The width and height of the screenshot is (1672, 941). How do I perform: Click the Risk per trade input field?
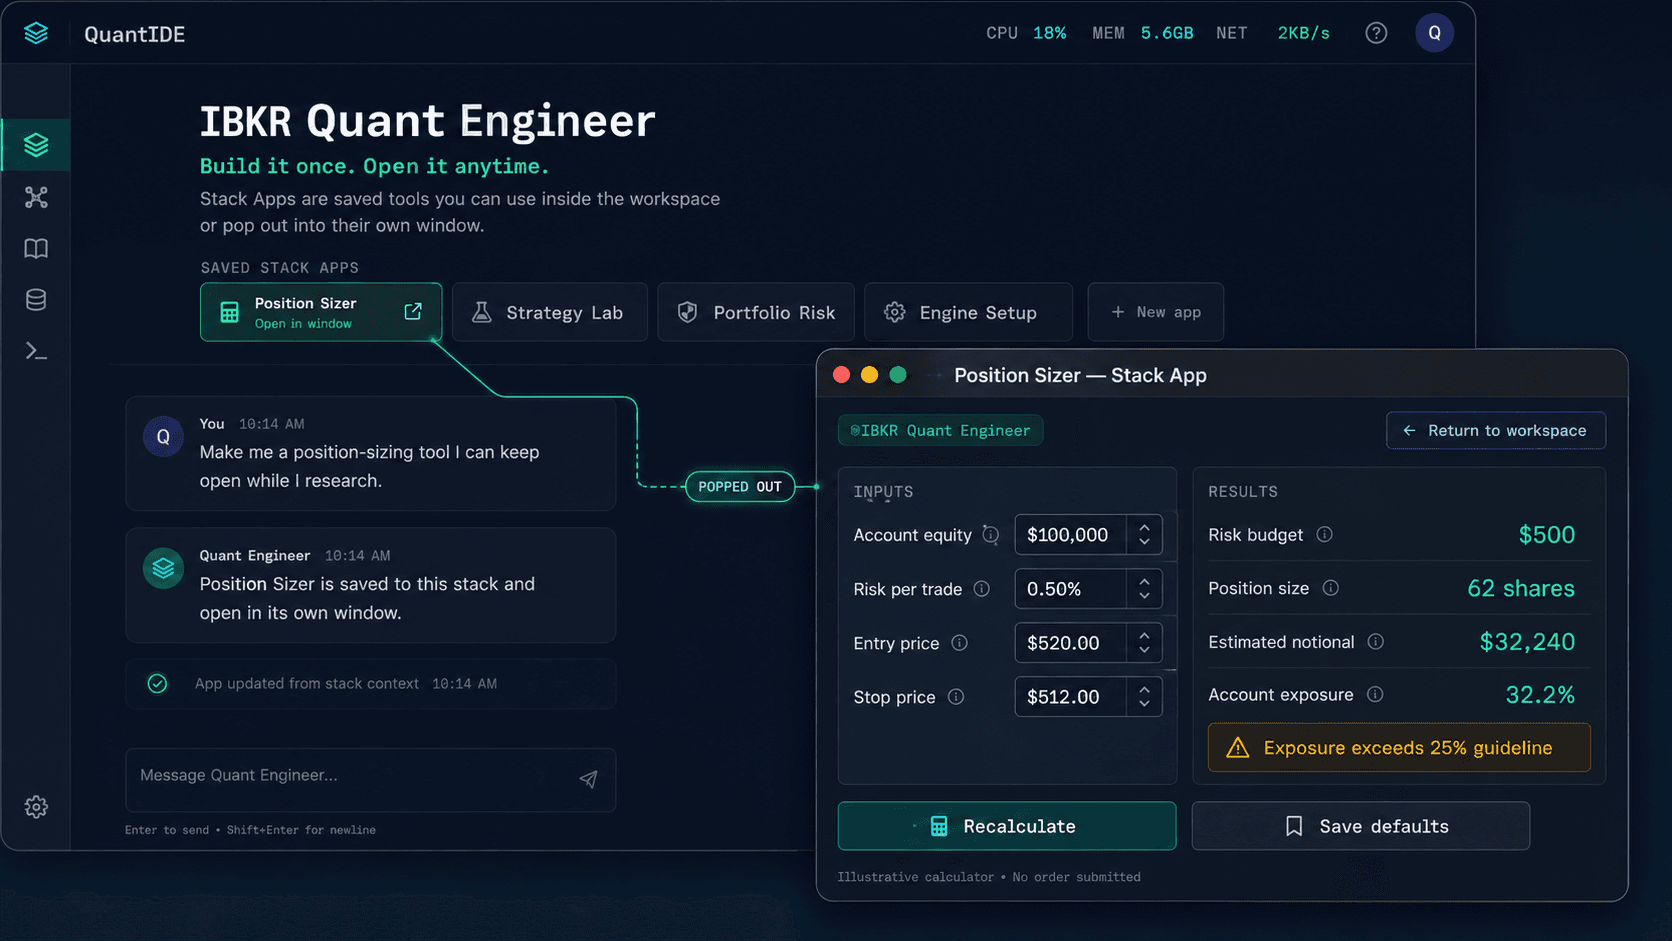click(1088, 589)
